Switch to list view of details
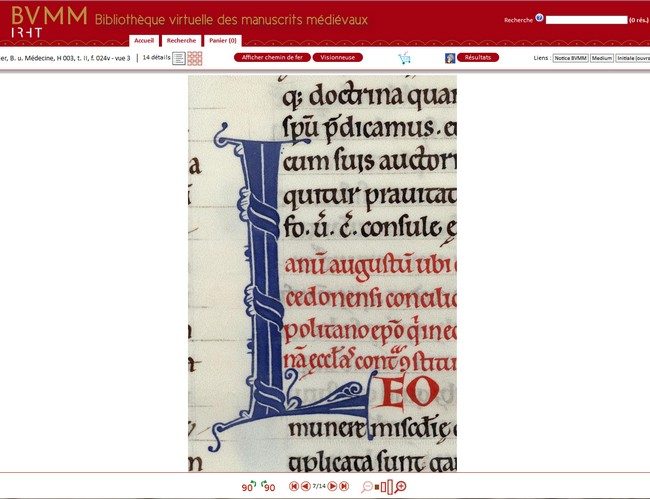 pos(179,58)
